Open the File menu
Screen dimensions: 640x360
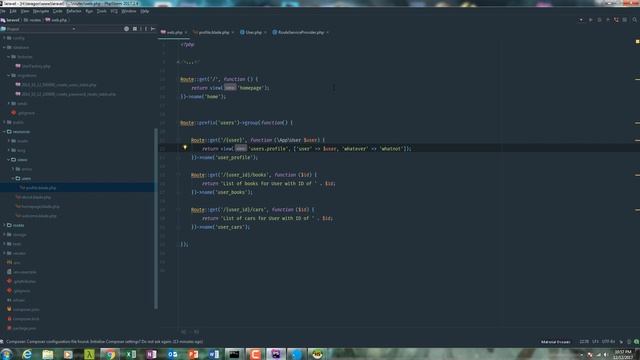click(x=3, y=11)
